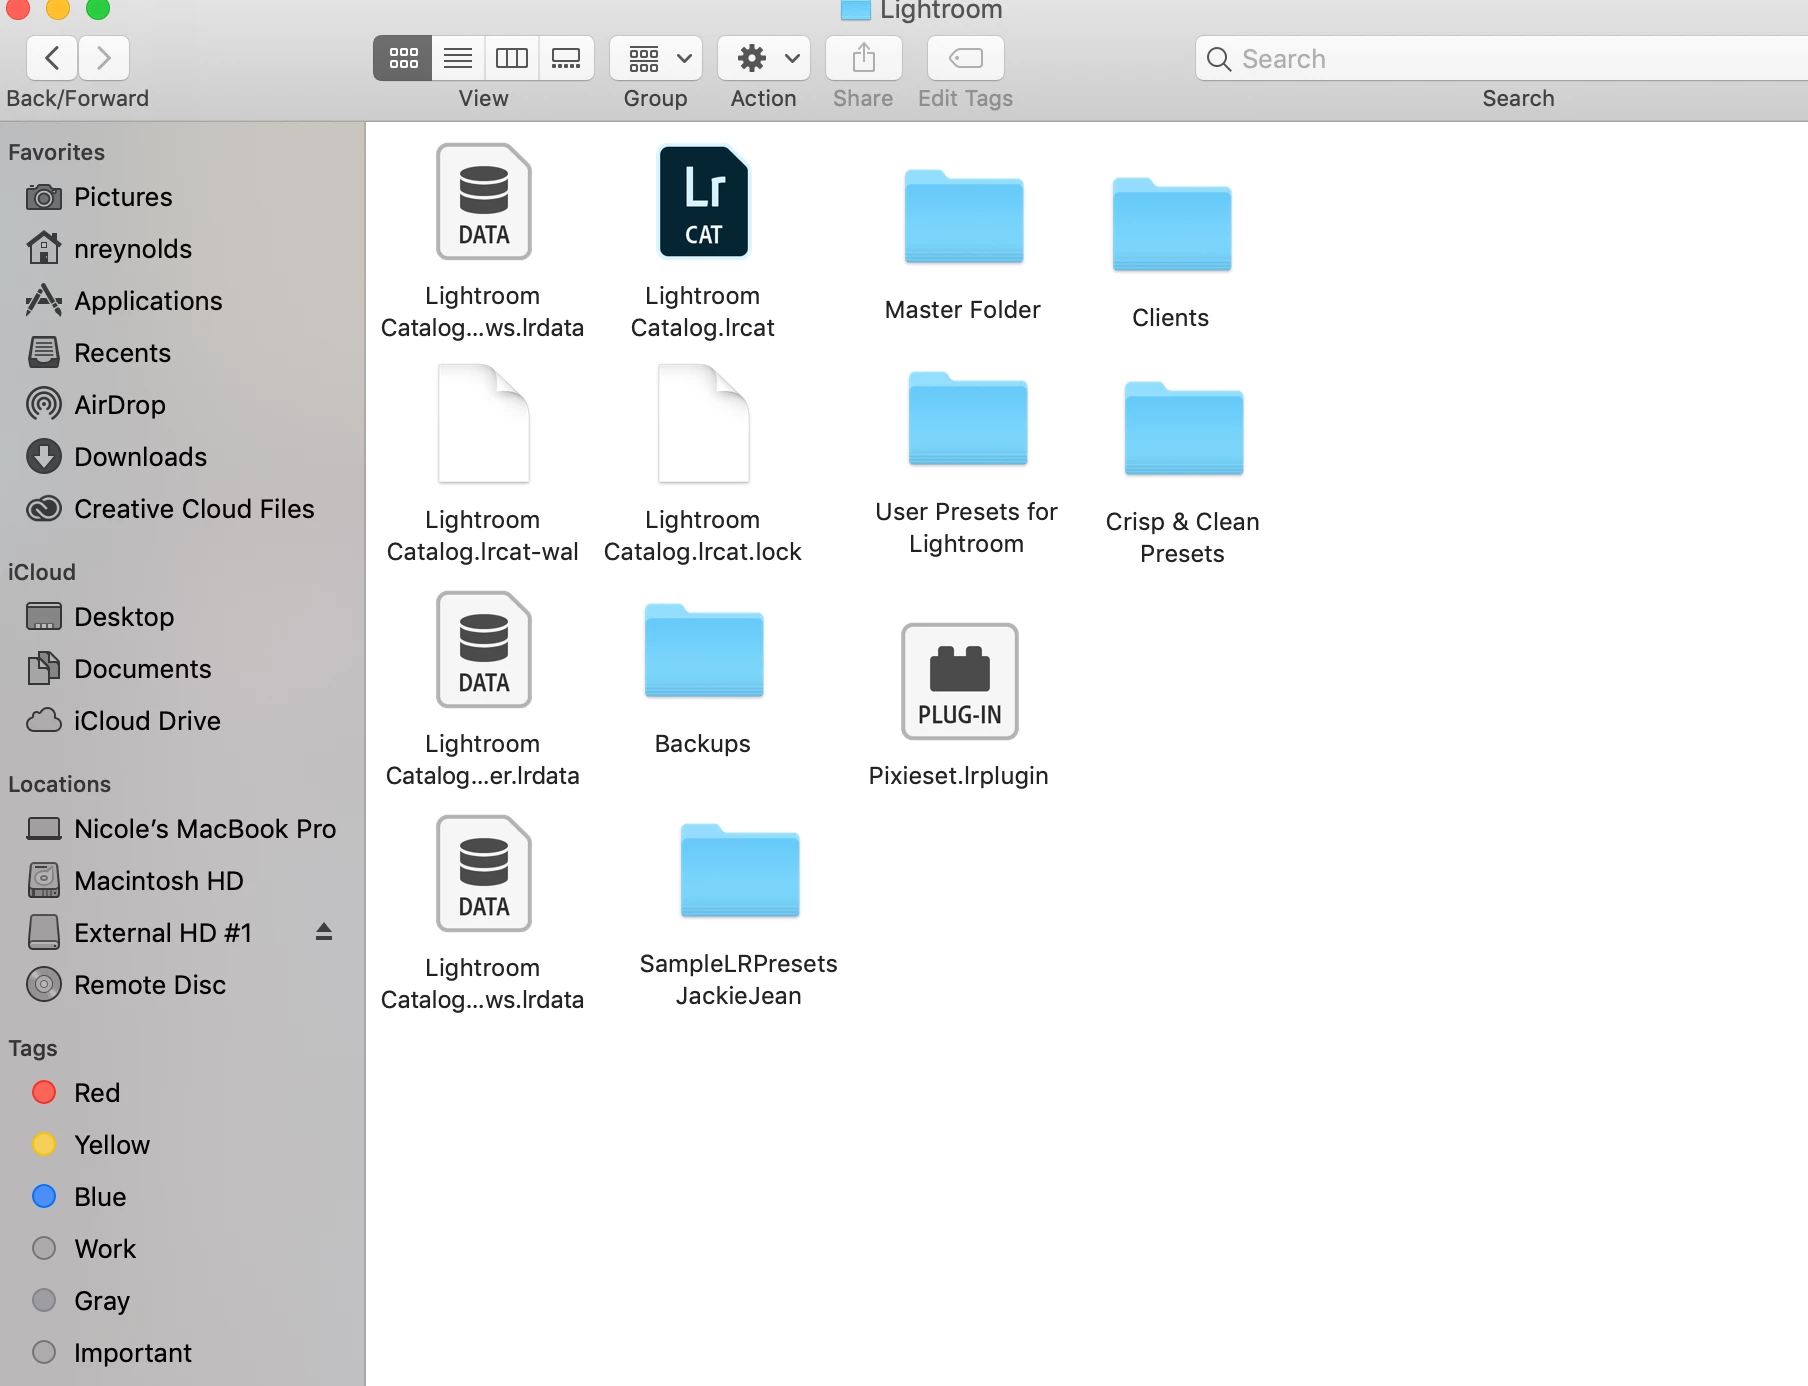This screenshot has height=1386, width=1808.
Task: Switch to column view
Action: click(512, 58)
